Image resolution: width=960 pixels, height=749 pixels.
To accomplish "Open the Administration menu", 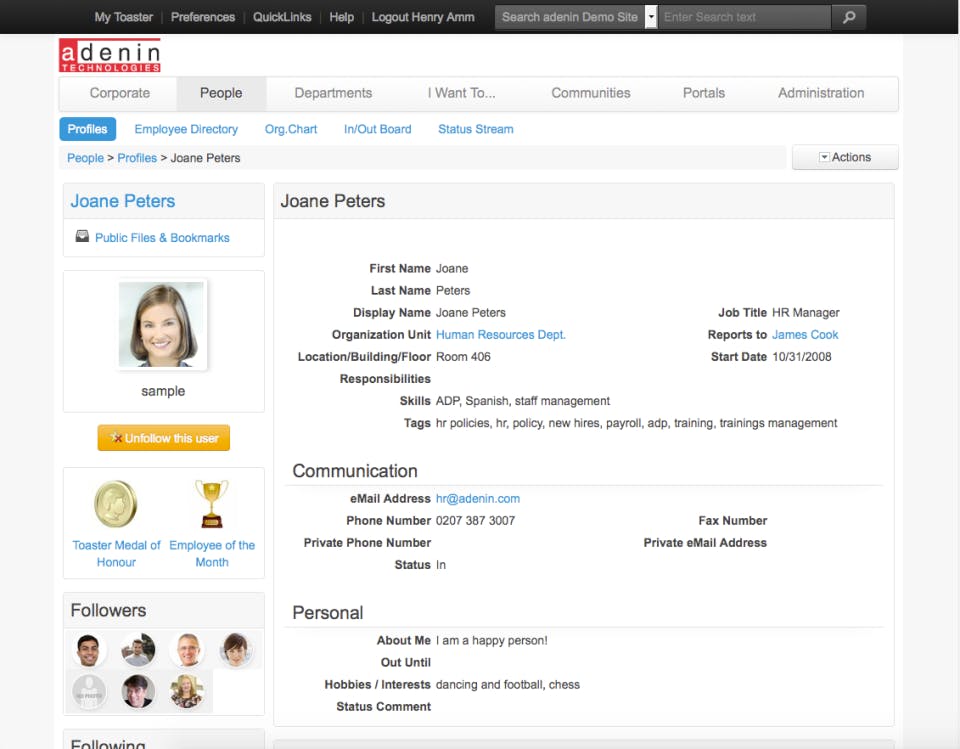I will coord(820,93).
